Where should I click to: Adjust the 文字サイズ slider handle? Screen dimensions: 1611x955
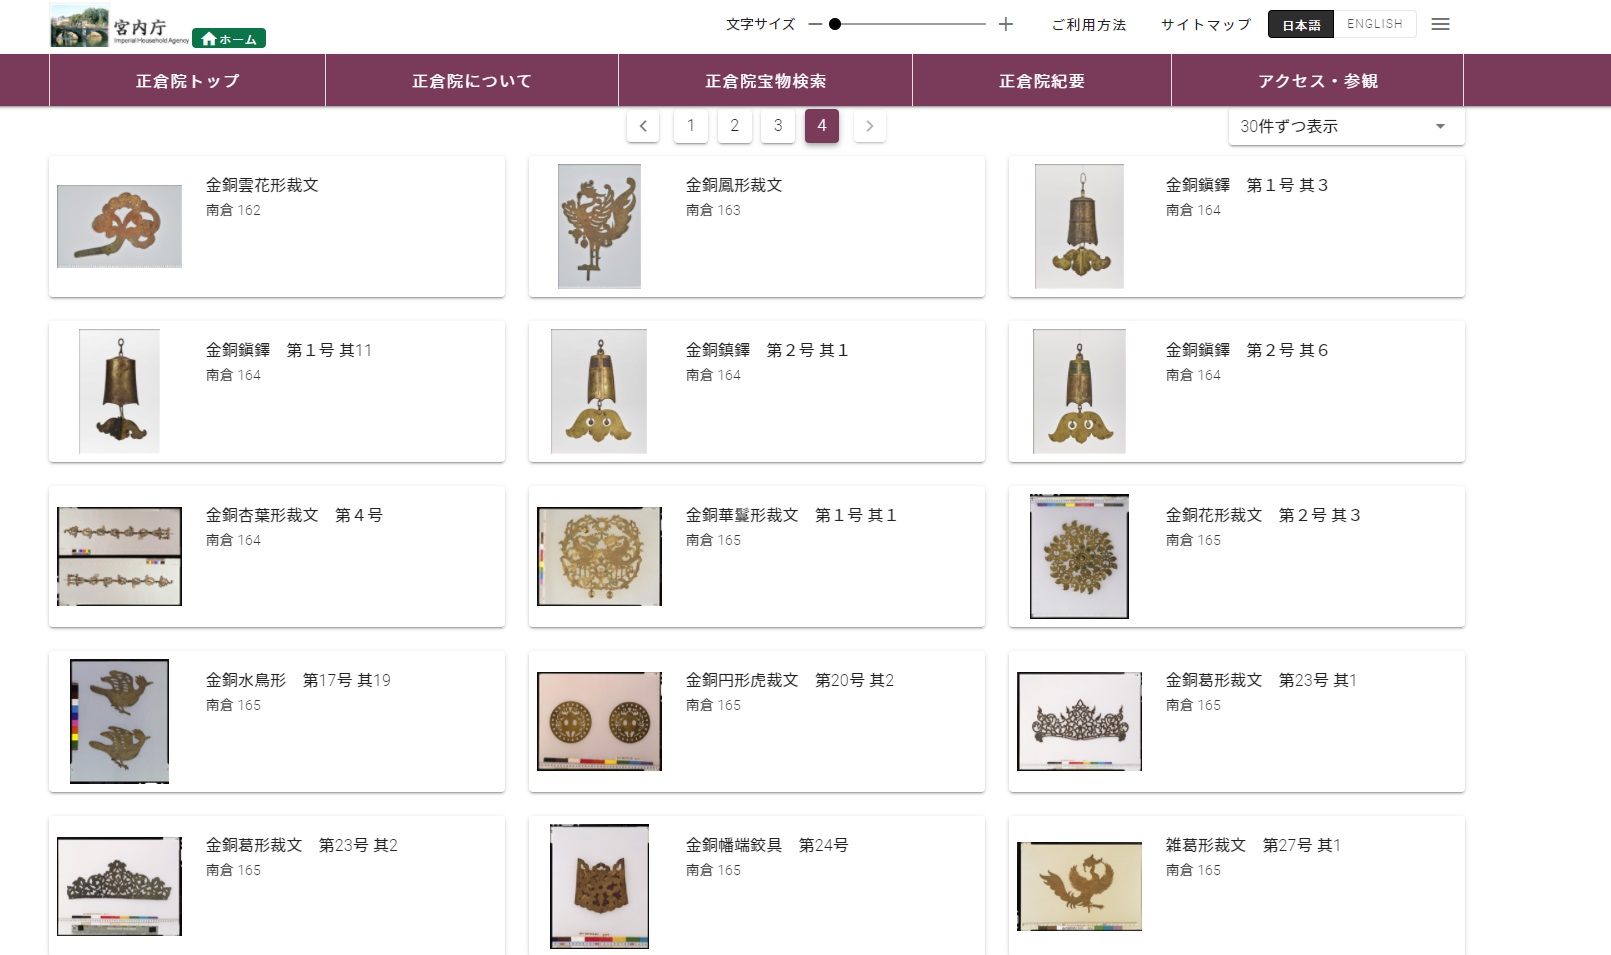click(x=835, y=24)
